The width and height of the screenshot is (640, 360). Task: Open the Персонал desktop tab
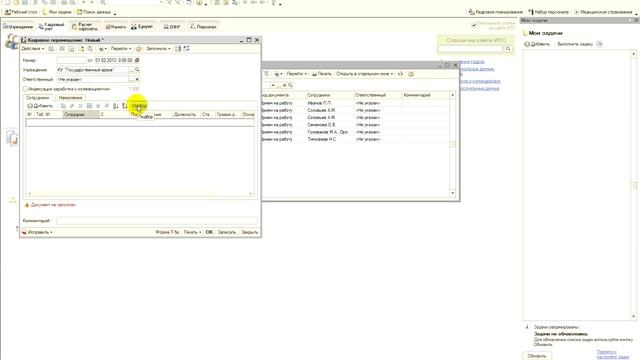pos(203,27)
